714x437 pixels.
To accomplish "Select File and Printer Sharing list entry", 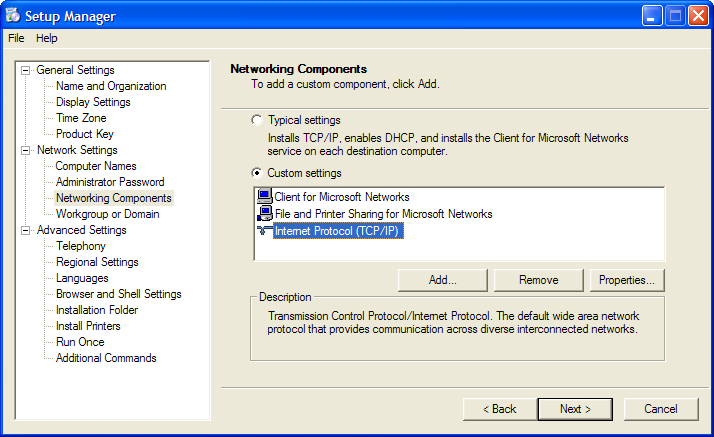I will [383, 214].
